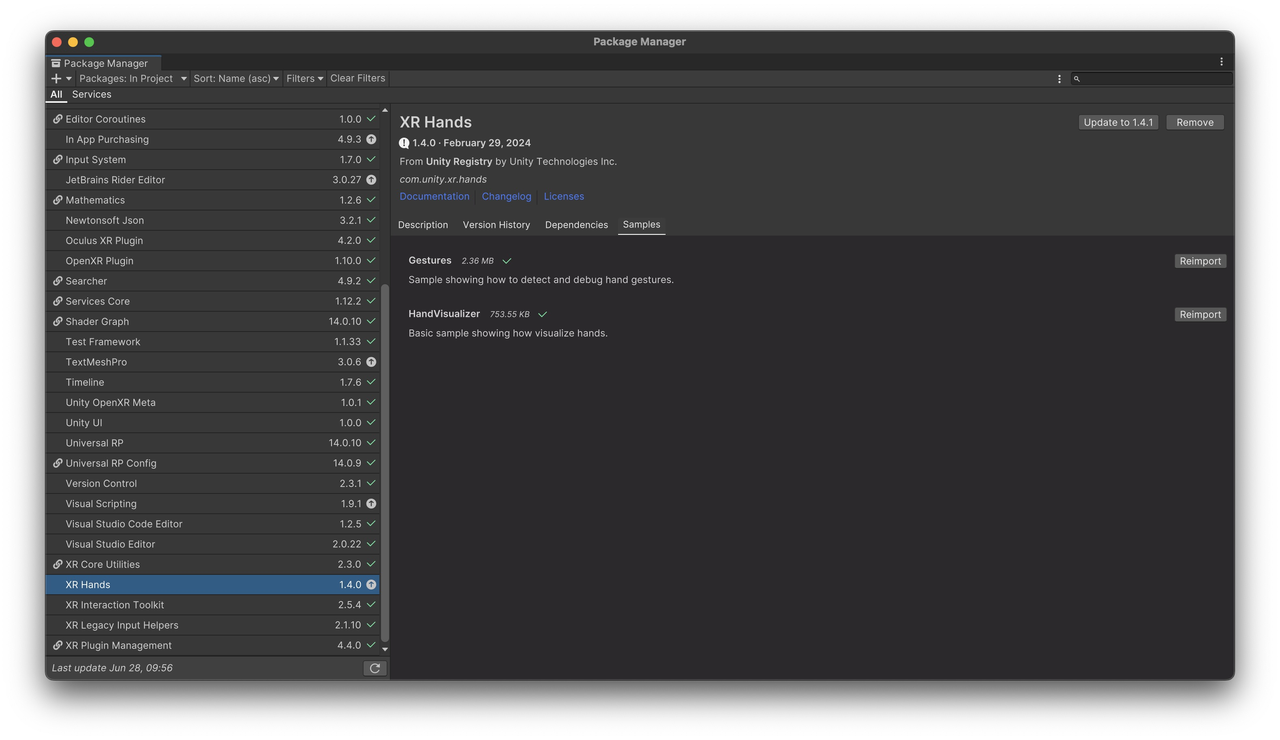Viewport: 1280px width, 740px height.
Task: Click the package list scrollbar thumb
Action: coord(385,463)
